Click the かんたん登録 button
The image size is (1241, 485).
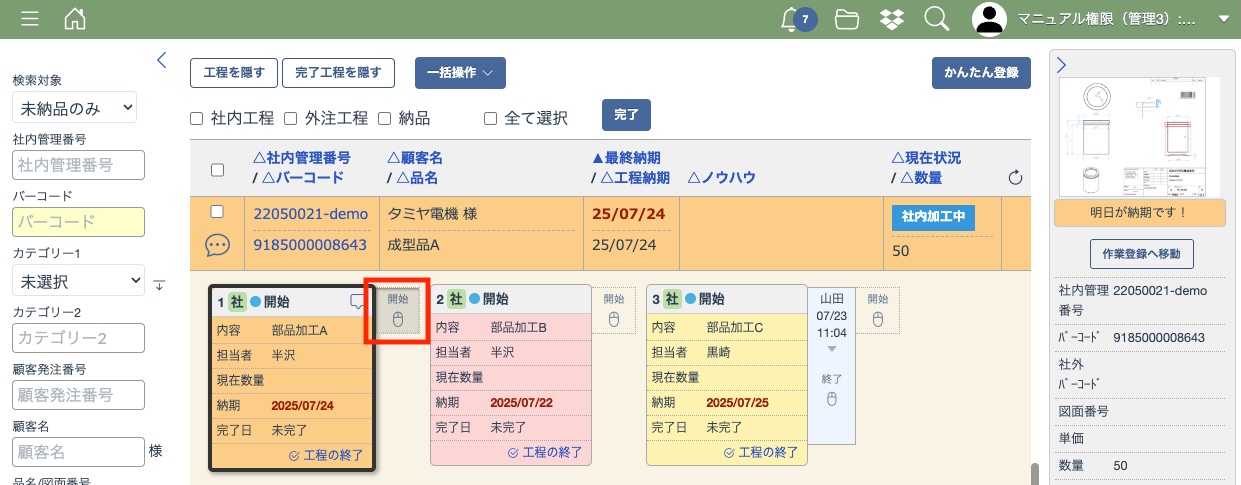[980, 73]
